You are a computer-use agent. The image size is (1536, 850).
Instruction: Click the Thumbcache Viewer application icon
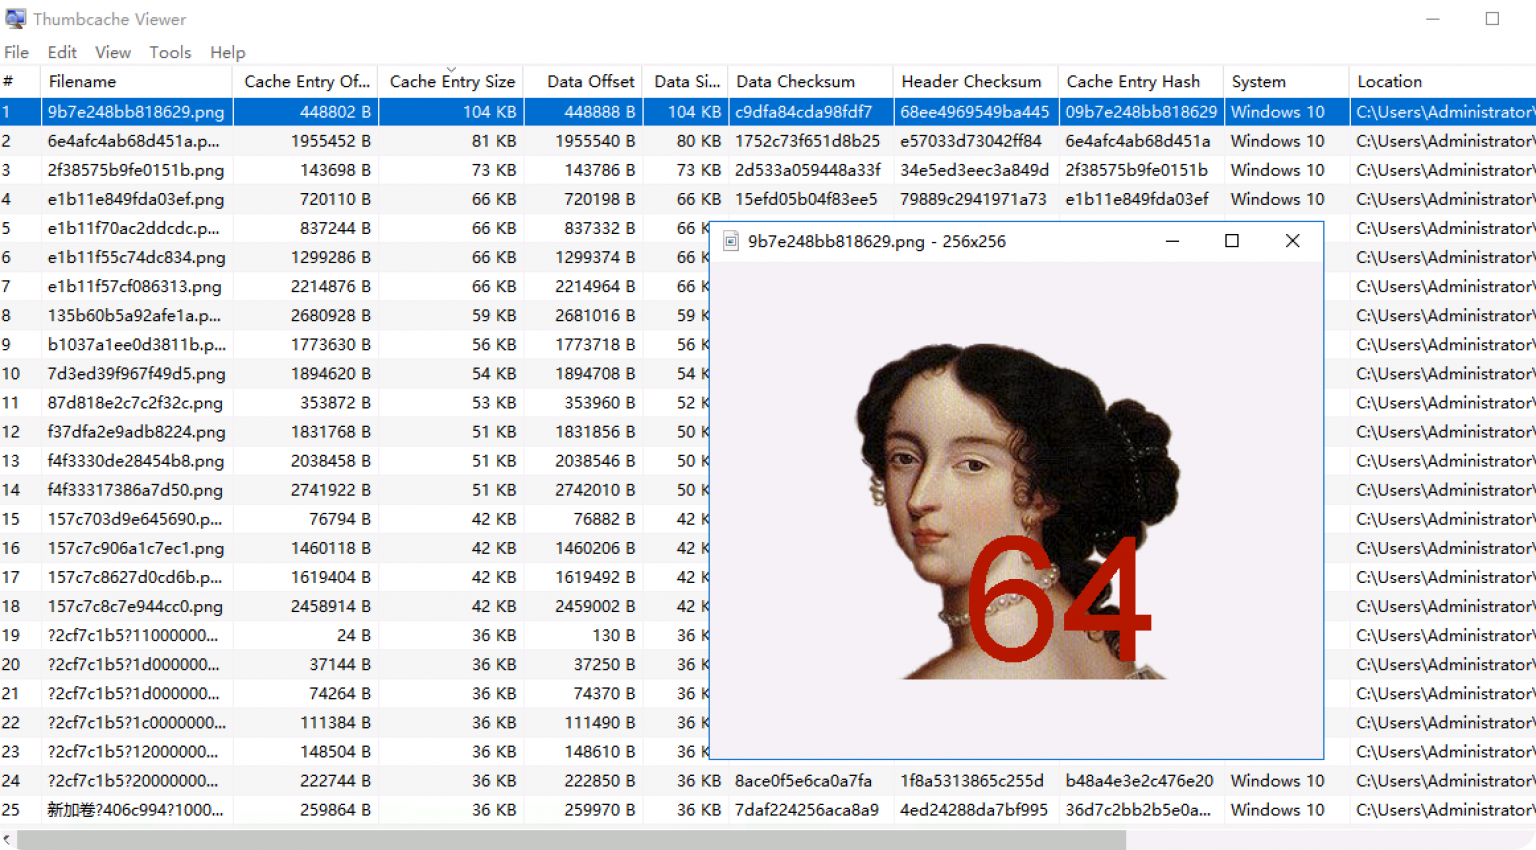(x=15, y=18)
